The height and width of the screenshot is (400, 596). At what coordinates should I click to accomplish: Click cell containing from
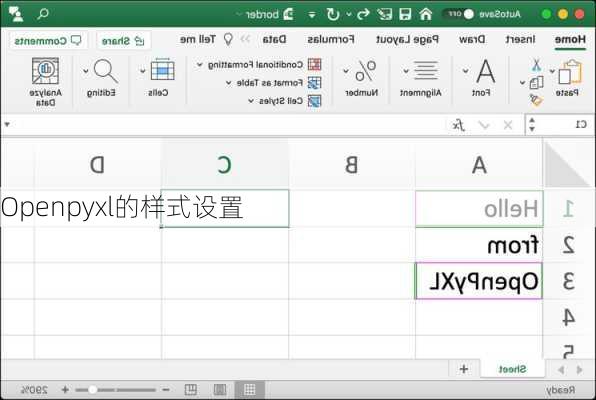coord(479,245)
